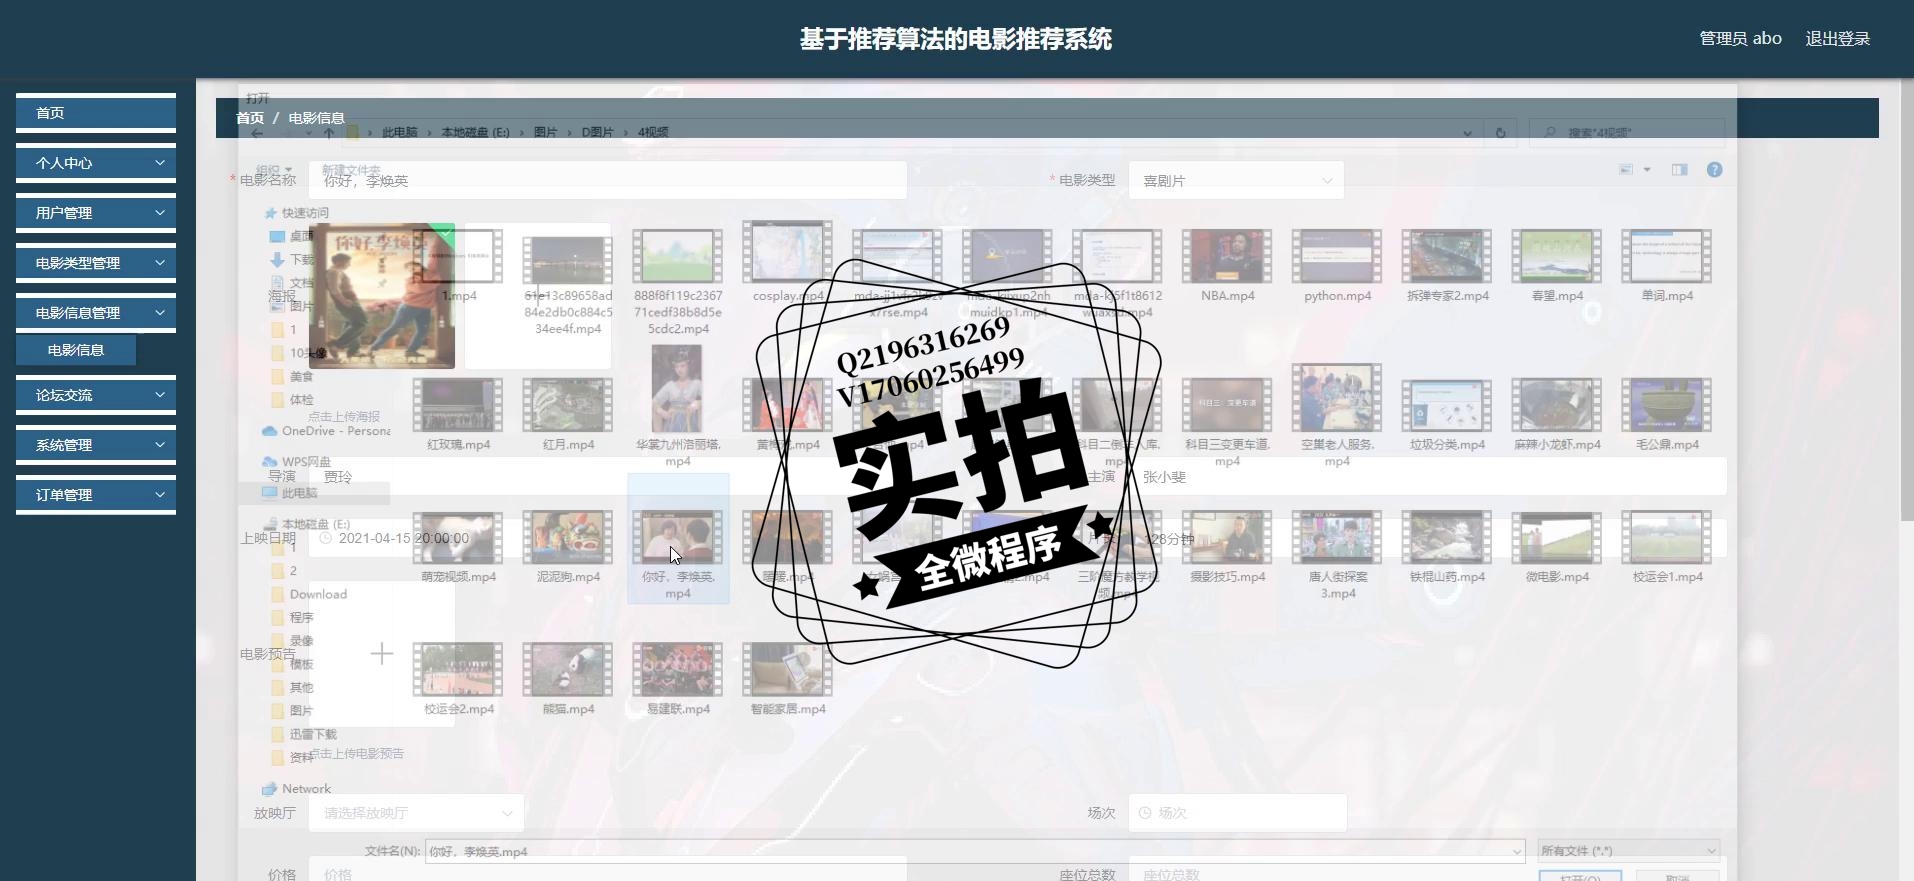The image size is (1914, 881).
Task: Expand the 系统管理 sidebar menu arrow
Action: pyautogui.click(x=160, y=445)
